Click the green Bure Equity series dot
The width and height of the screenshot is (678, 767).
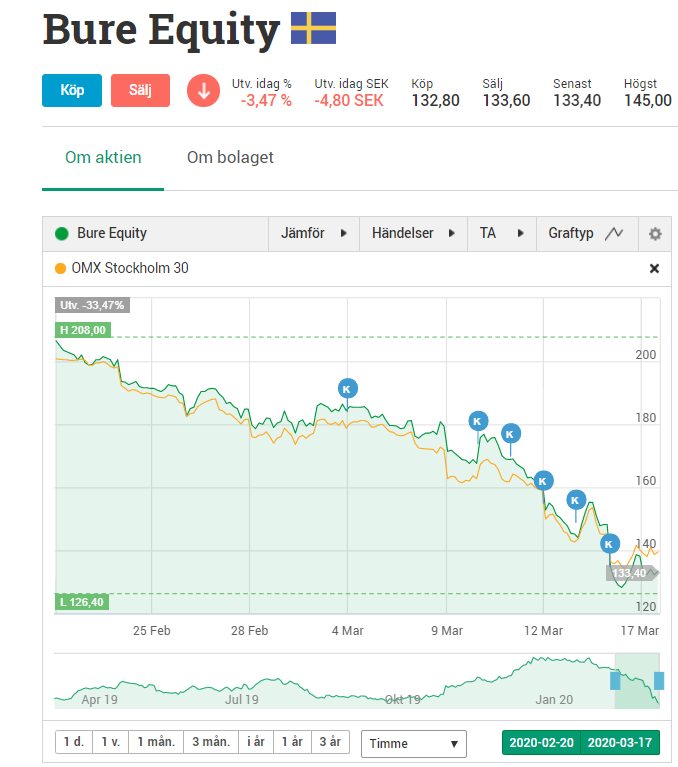tap(62, 234)
